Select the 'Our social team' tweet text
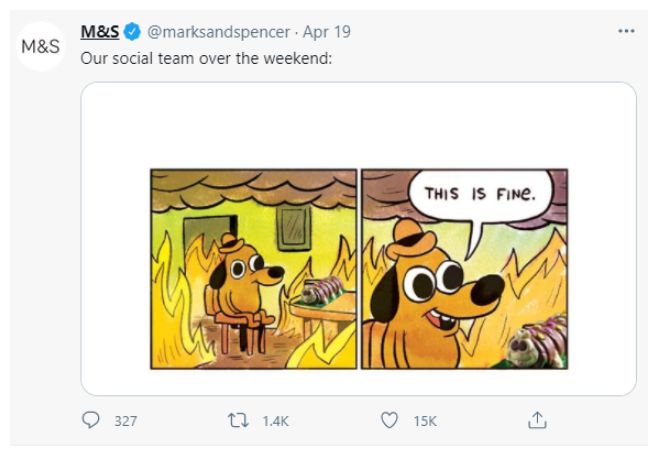660x467 pixels. coord(205,57)
